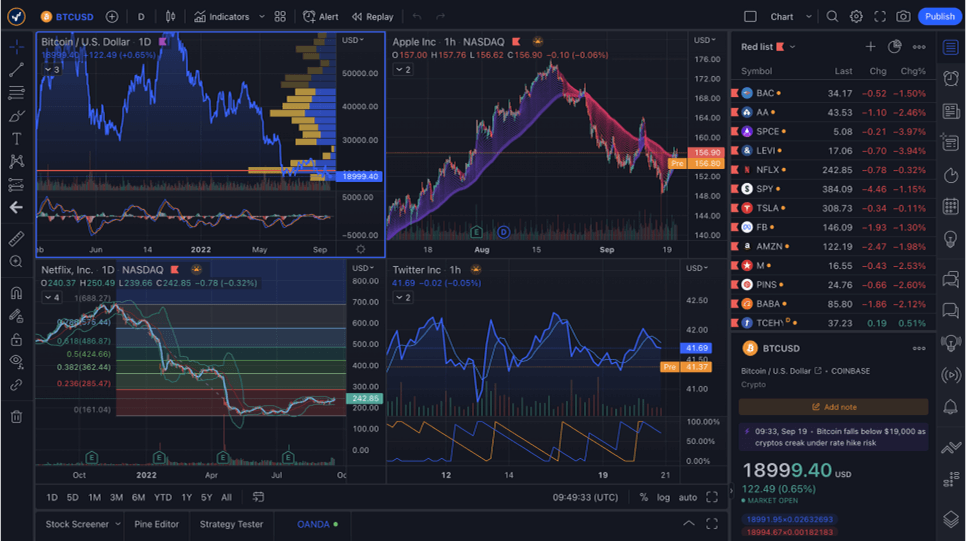Publish the chart idea
This screenshot has height=541, width=966.
(940, 17)
